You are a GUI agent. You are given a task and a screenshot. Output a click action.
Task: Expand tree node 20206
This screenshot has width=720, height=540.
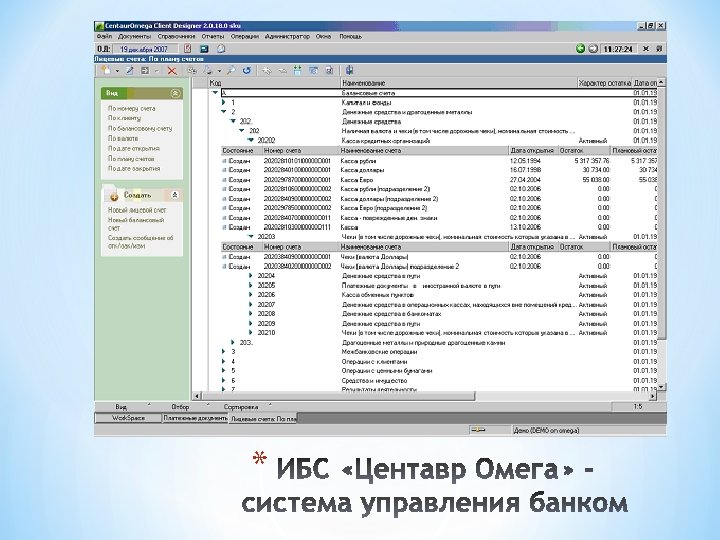[x=251, y=295]
